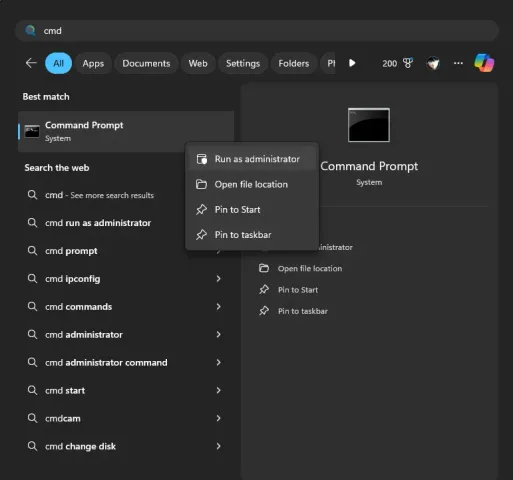Click the shield icon beside Run as administrator
Screen dimensions: 513x480
tap(201, 159)
